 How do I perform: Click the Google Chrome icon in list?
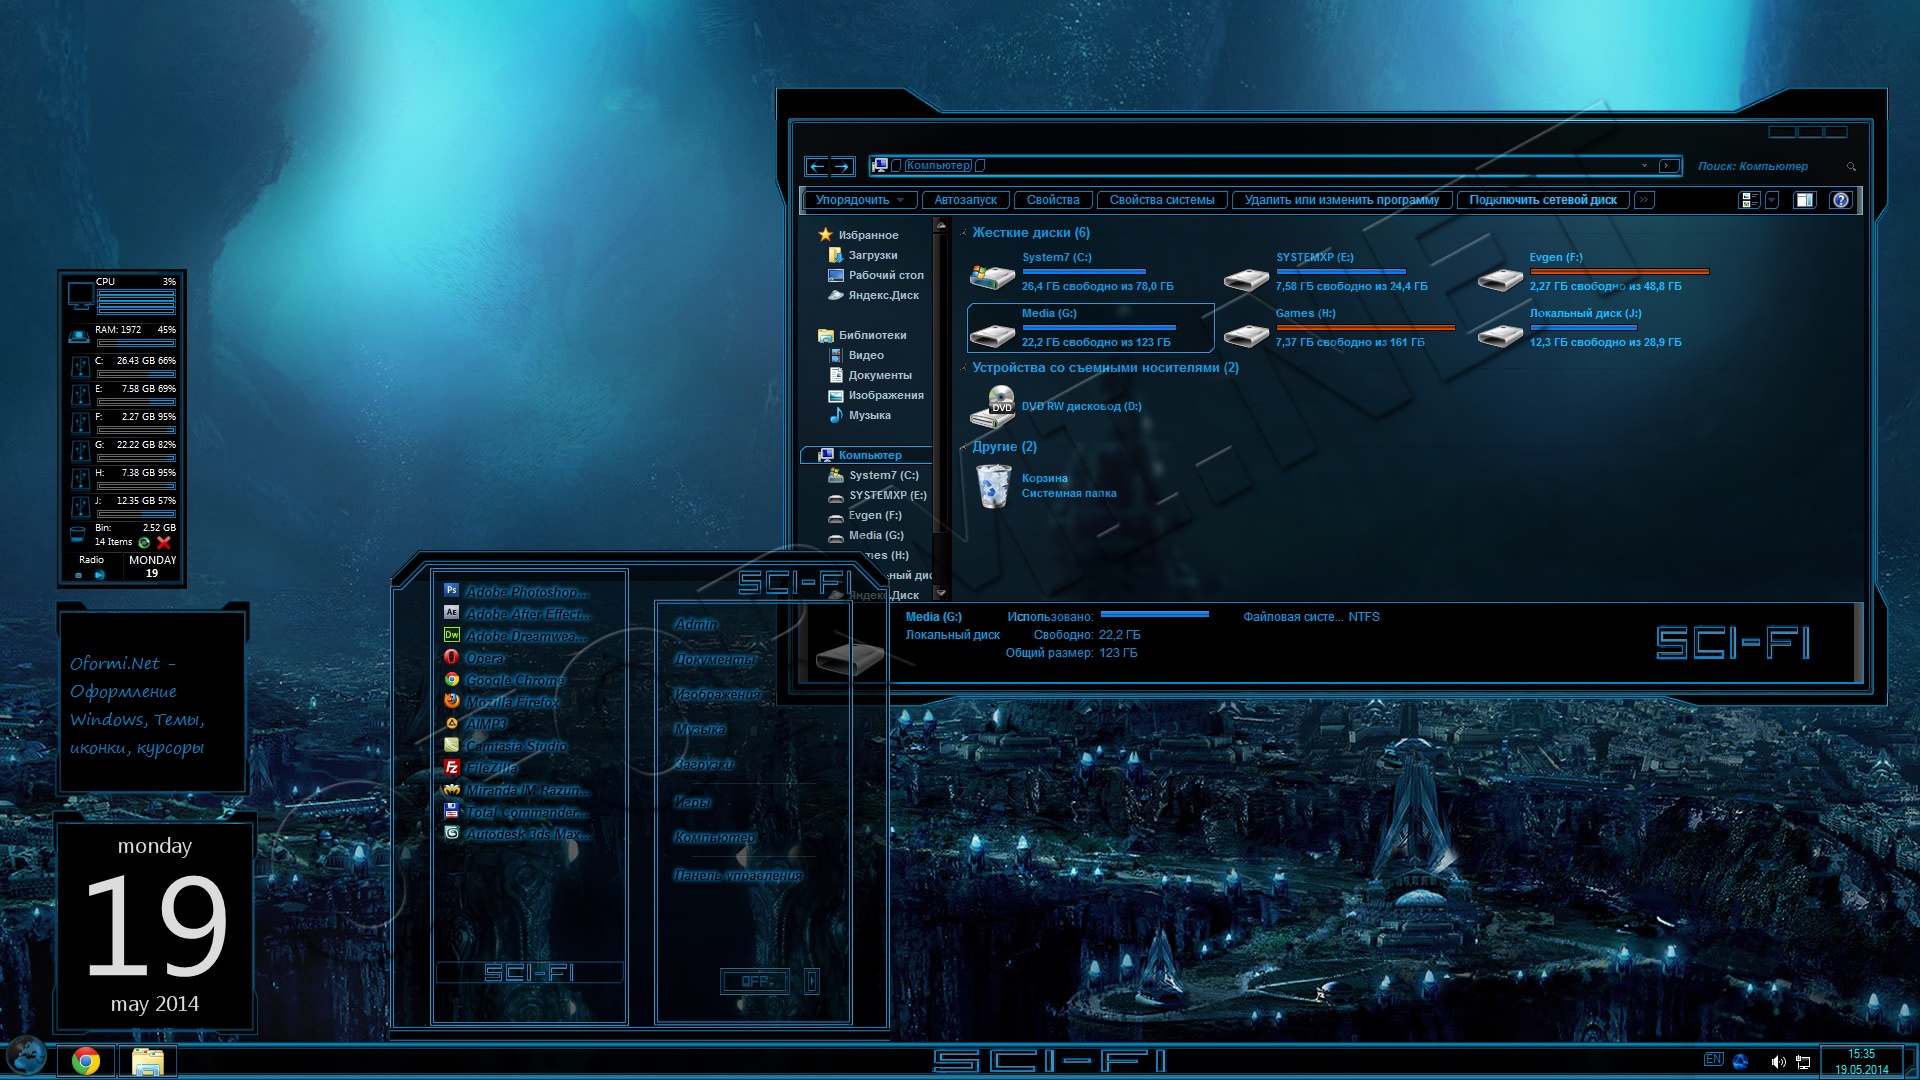point(452,678)
